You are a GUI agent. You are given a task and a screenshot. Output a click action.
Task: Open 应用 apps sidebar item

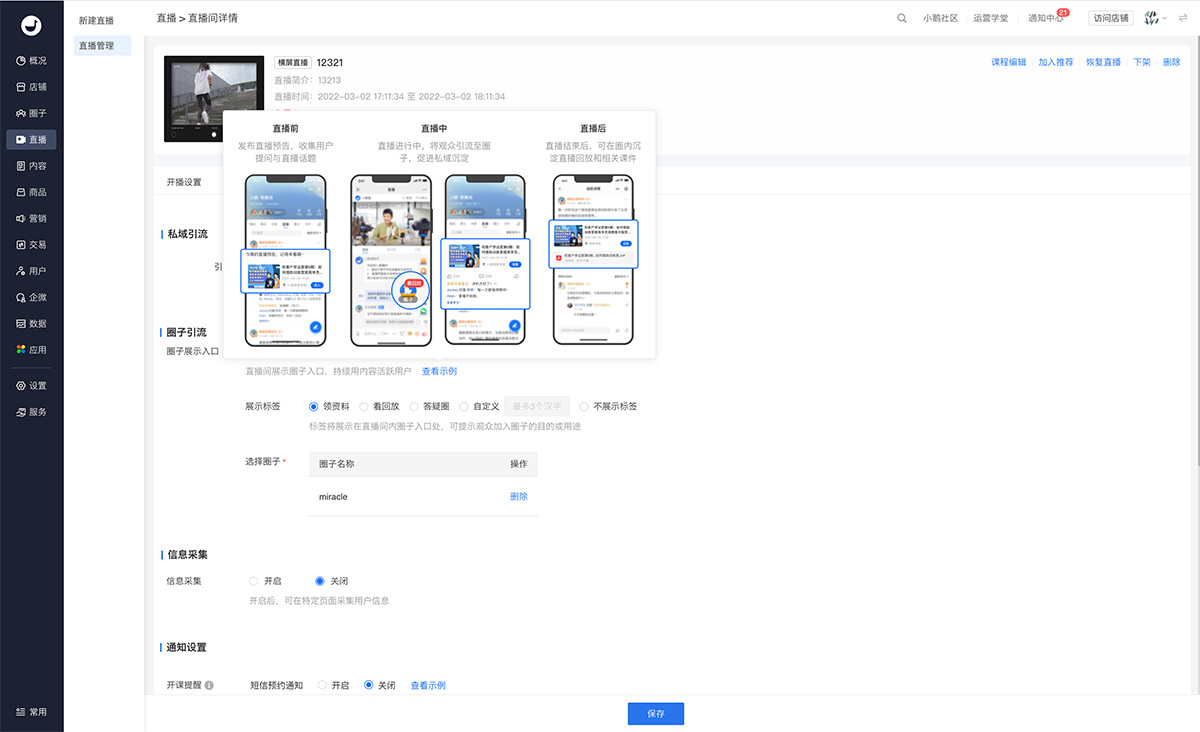tap(31, 350)
